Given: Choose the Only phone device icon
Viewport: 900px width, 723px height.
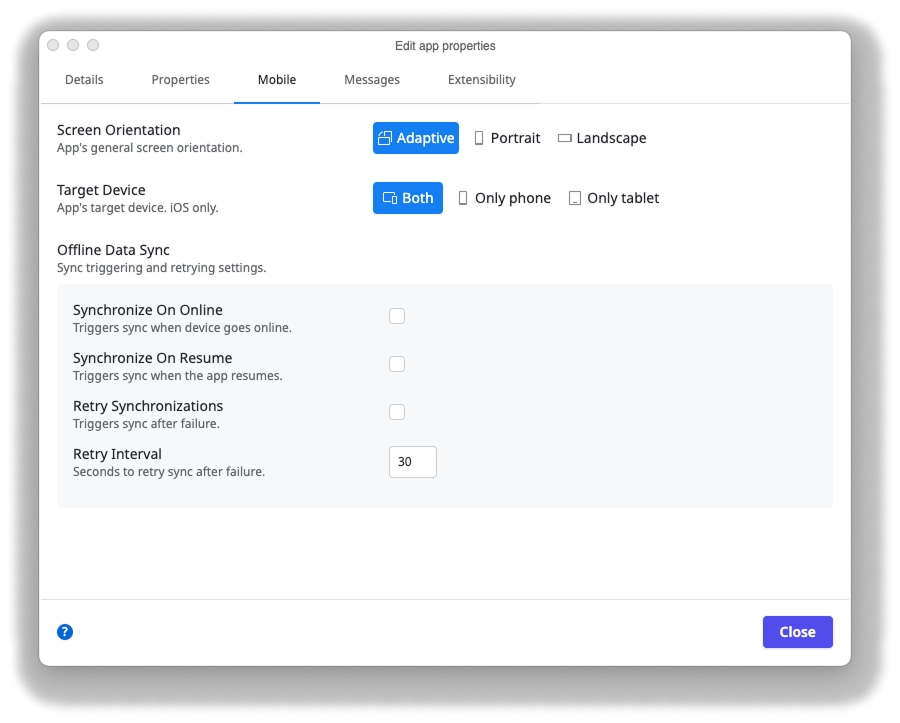Looking at the screenshot, I should coord(463,198).
